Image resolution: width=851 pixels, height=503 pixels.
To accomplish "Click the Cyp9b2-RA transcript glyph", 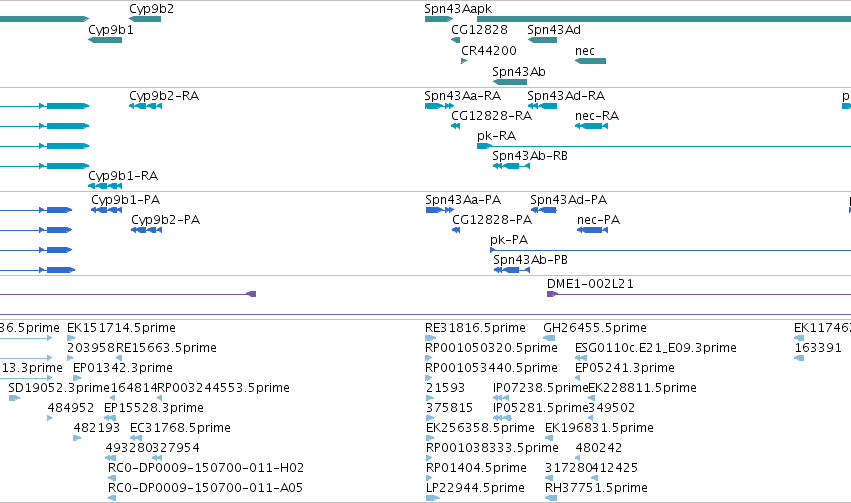I will click(x=145, y=106).
